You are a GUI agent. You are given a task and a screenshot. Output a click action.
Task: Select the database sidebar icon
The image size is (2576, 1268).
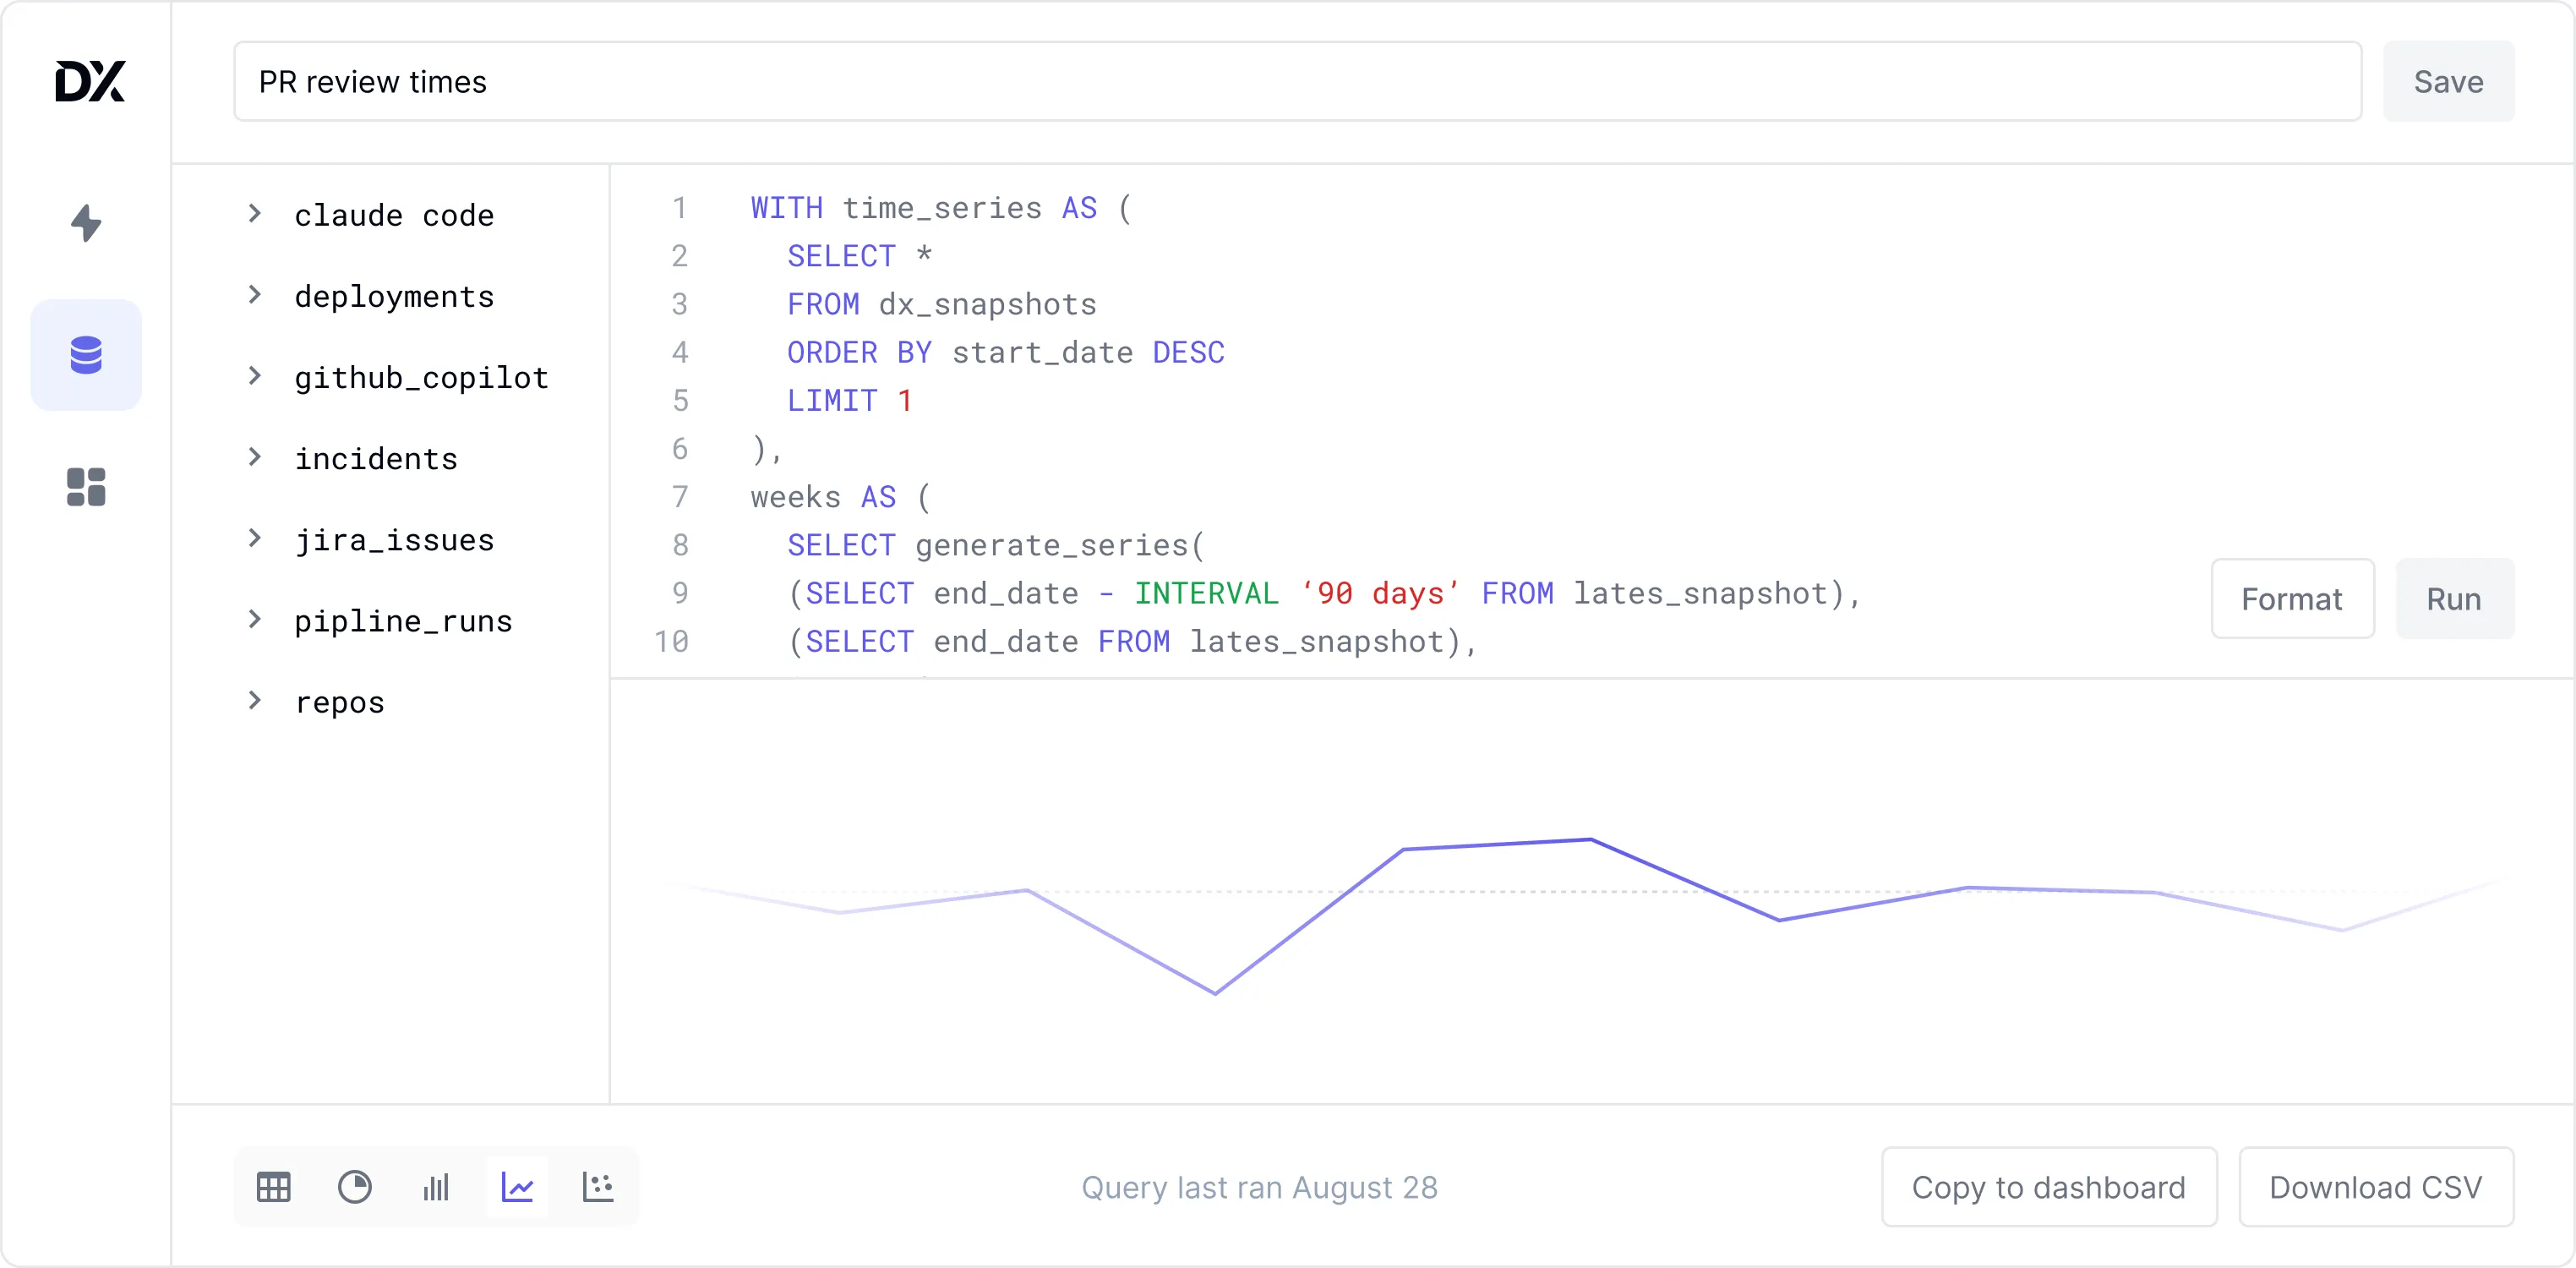click(86, 355)
